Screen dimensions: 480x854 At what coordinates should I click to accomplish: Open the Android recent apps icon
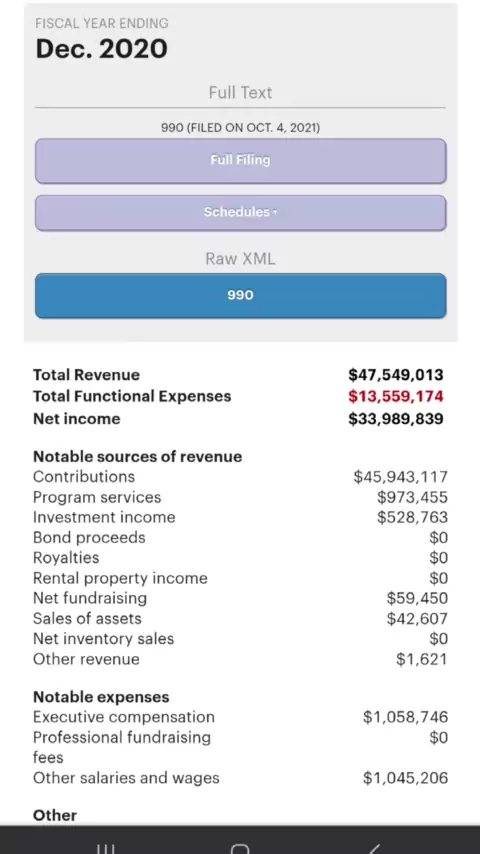(105, 849)
